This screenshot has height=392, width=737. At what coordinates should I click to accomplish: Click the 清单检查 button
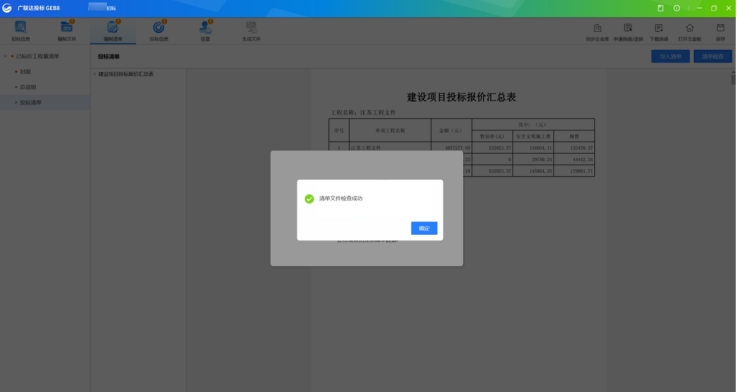tap(713, 56)
